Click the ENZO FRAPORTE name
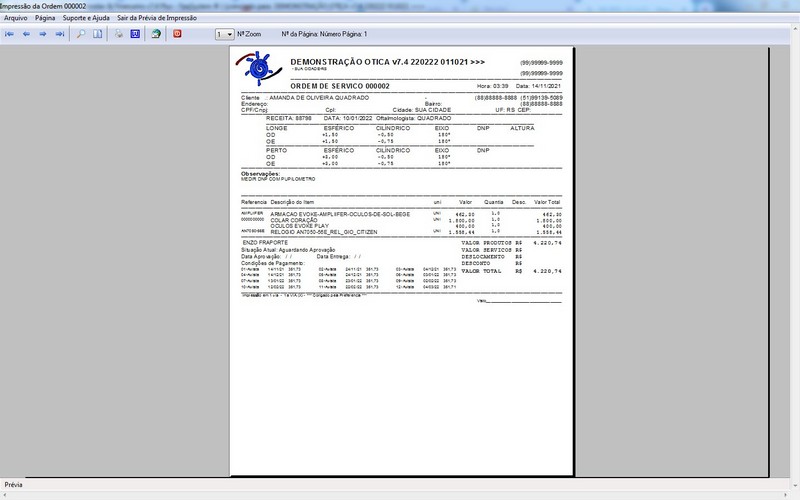Viewport: 800px width, 500px height. pos(265,243)
